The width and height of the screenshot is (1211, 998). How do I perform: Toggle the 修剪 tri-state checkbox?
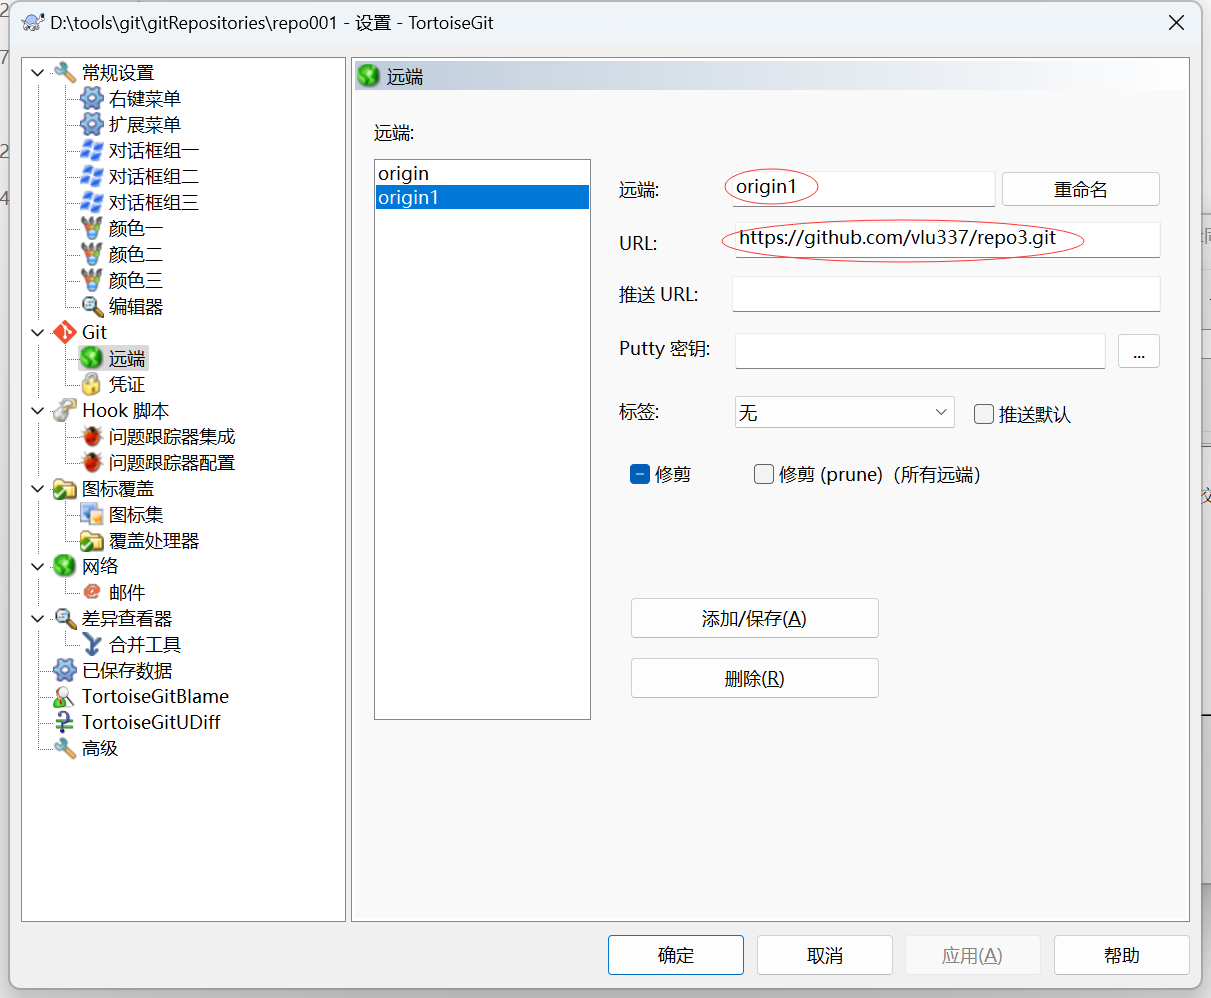pyautogui.click(x=640, y=474)
